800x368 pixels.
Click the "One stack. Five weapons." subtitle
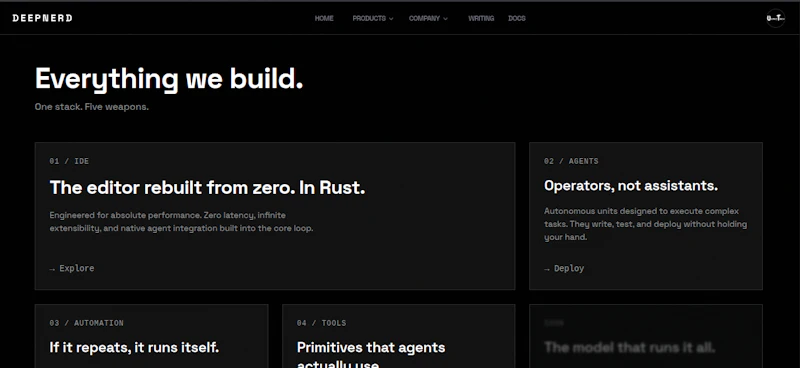click(x=92, y=107)
